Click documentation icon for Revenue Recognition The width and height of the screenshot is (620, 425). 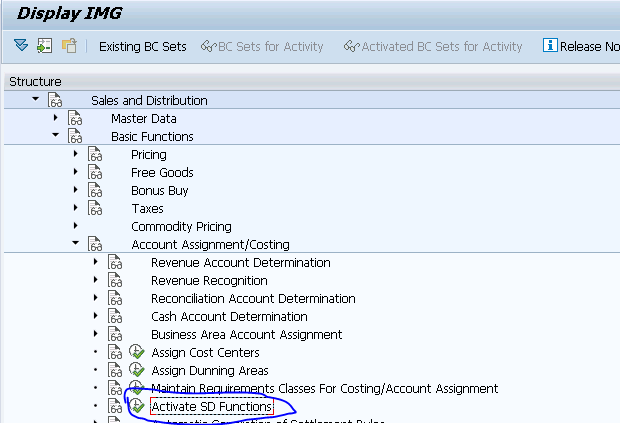point(116,281)
